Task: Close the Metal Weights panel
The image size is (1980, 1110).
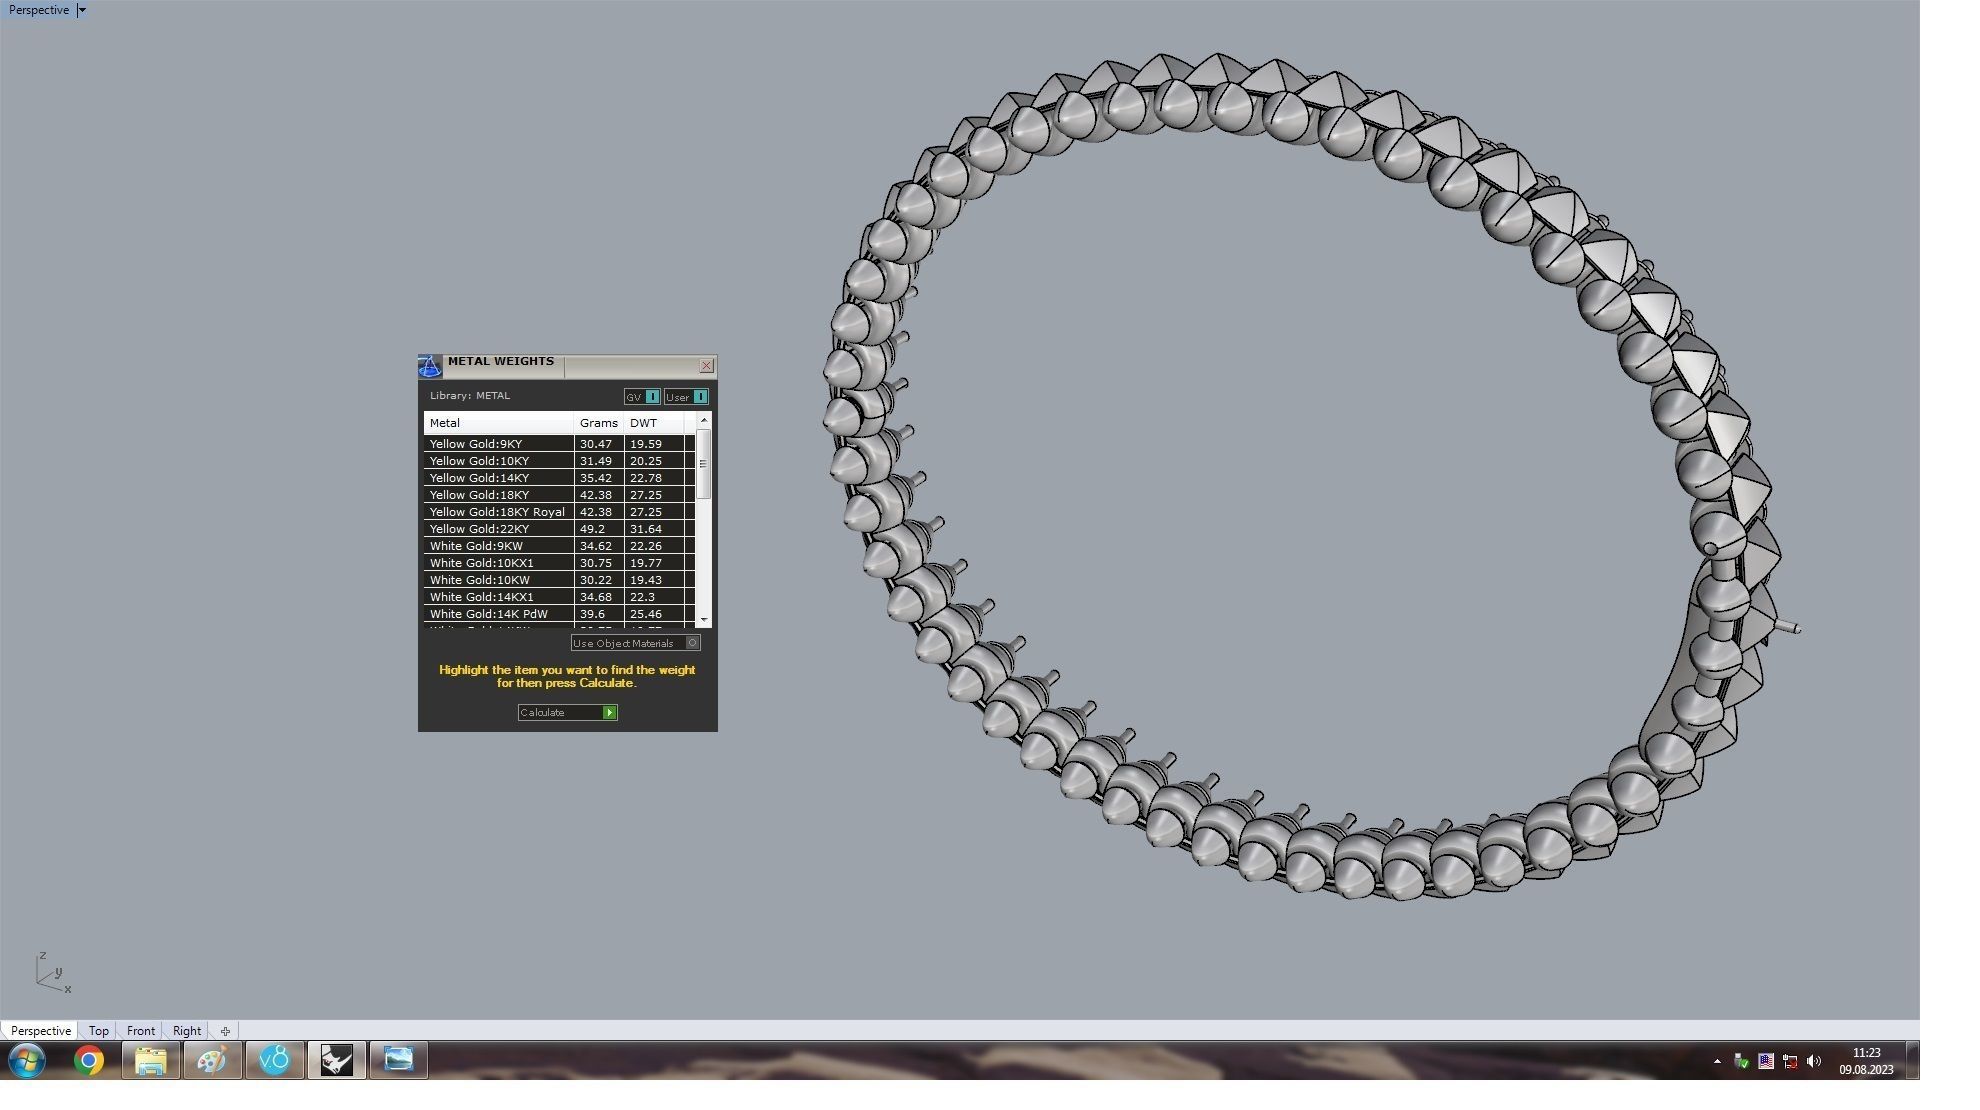Action: click(706, 366)
